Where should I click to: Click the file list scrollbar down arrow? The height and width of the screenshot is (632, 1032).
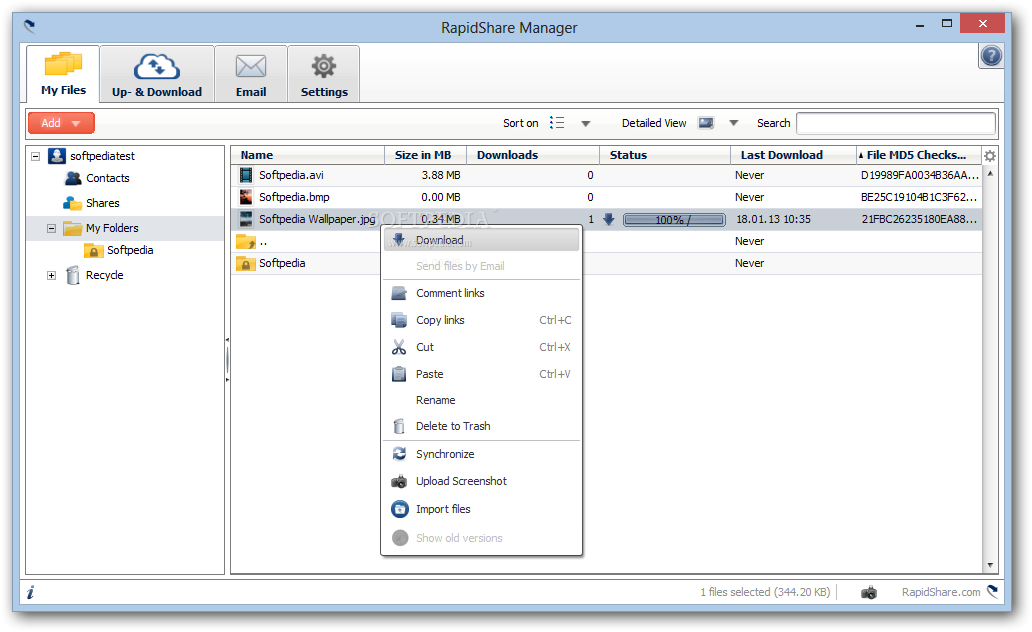click(x=990, y=565)
